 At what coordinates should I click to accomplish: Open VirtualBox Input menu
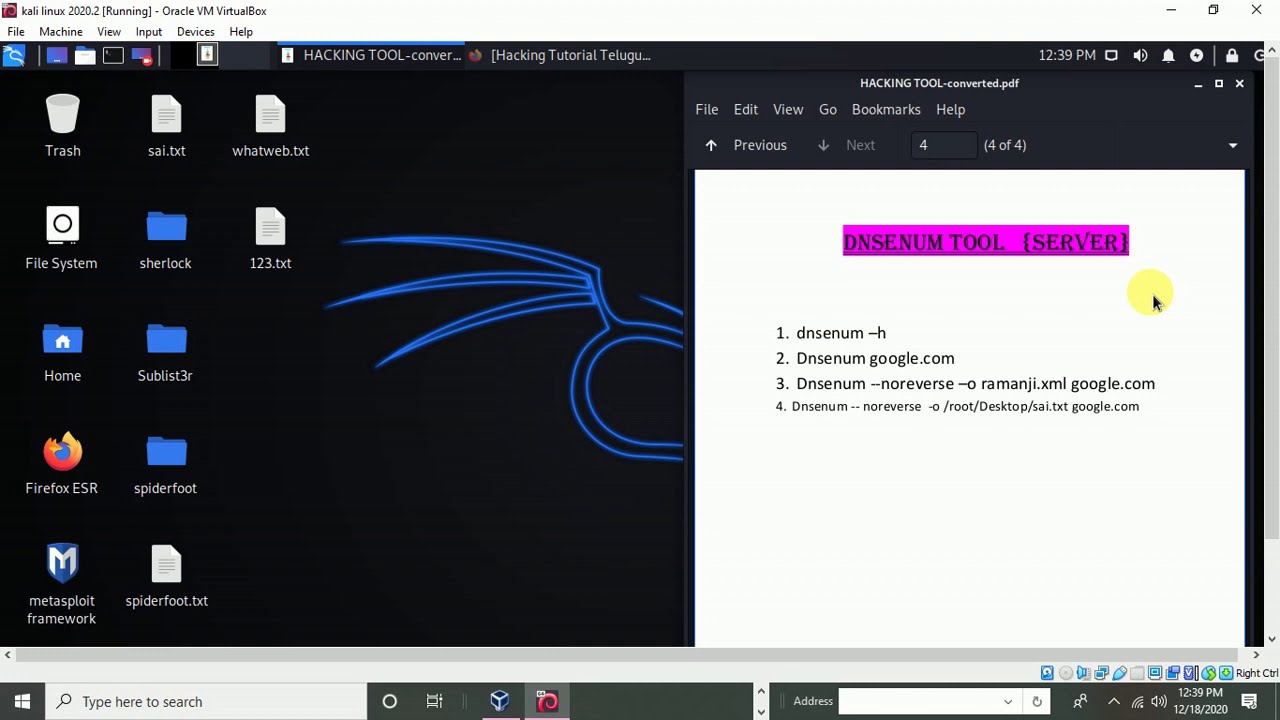point(149,32)
